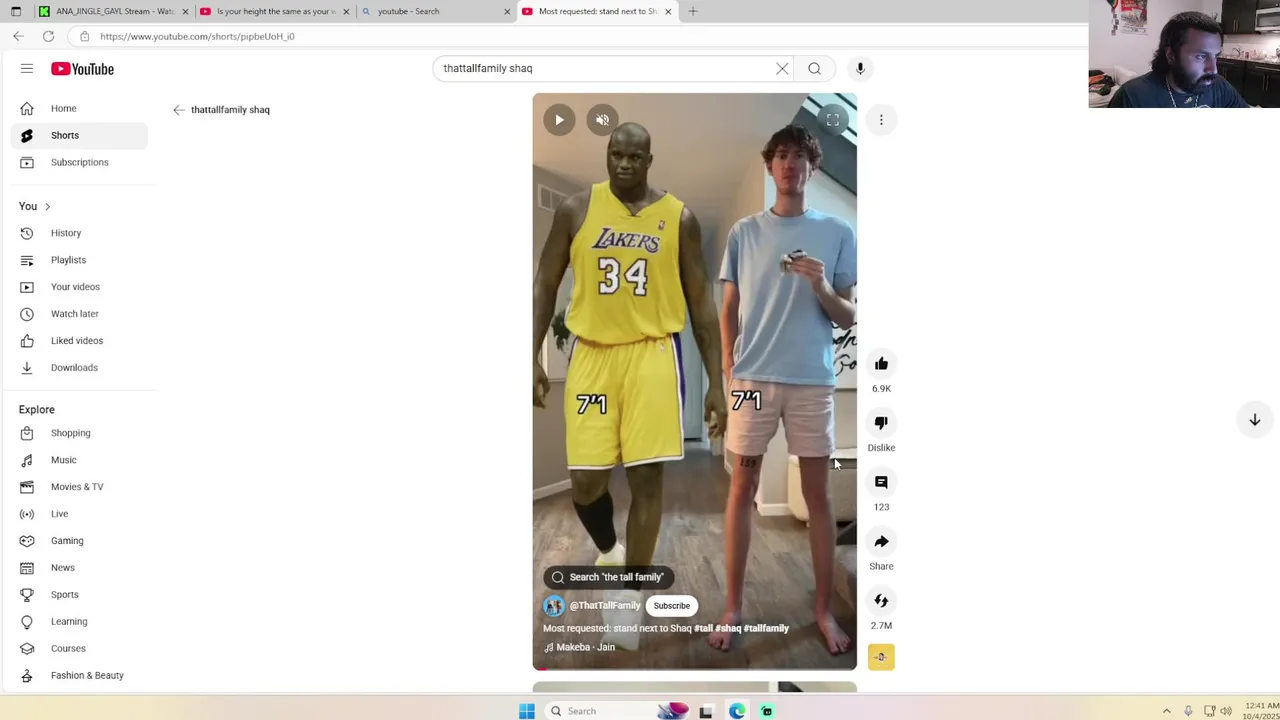Go to next Short with down arrow
1280x720 pixels.
pyautogui.click(x=1254, y=420)
